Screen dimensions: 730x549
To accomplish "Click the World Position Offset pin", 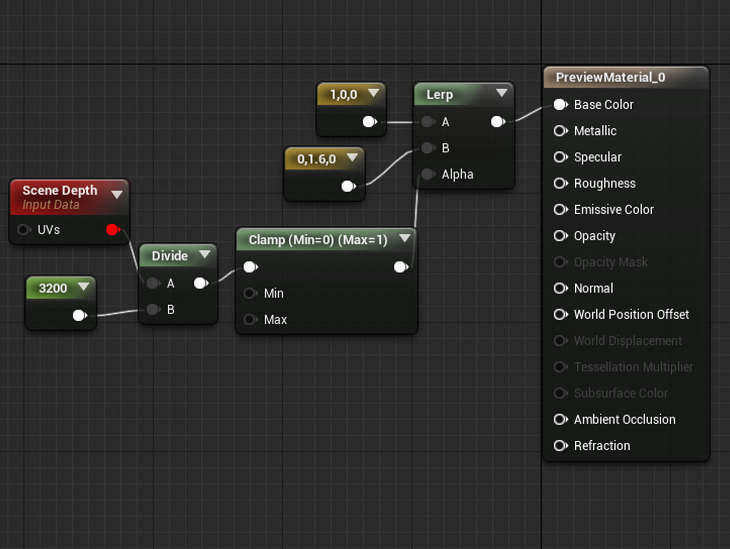I will pos(560,315).
